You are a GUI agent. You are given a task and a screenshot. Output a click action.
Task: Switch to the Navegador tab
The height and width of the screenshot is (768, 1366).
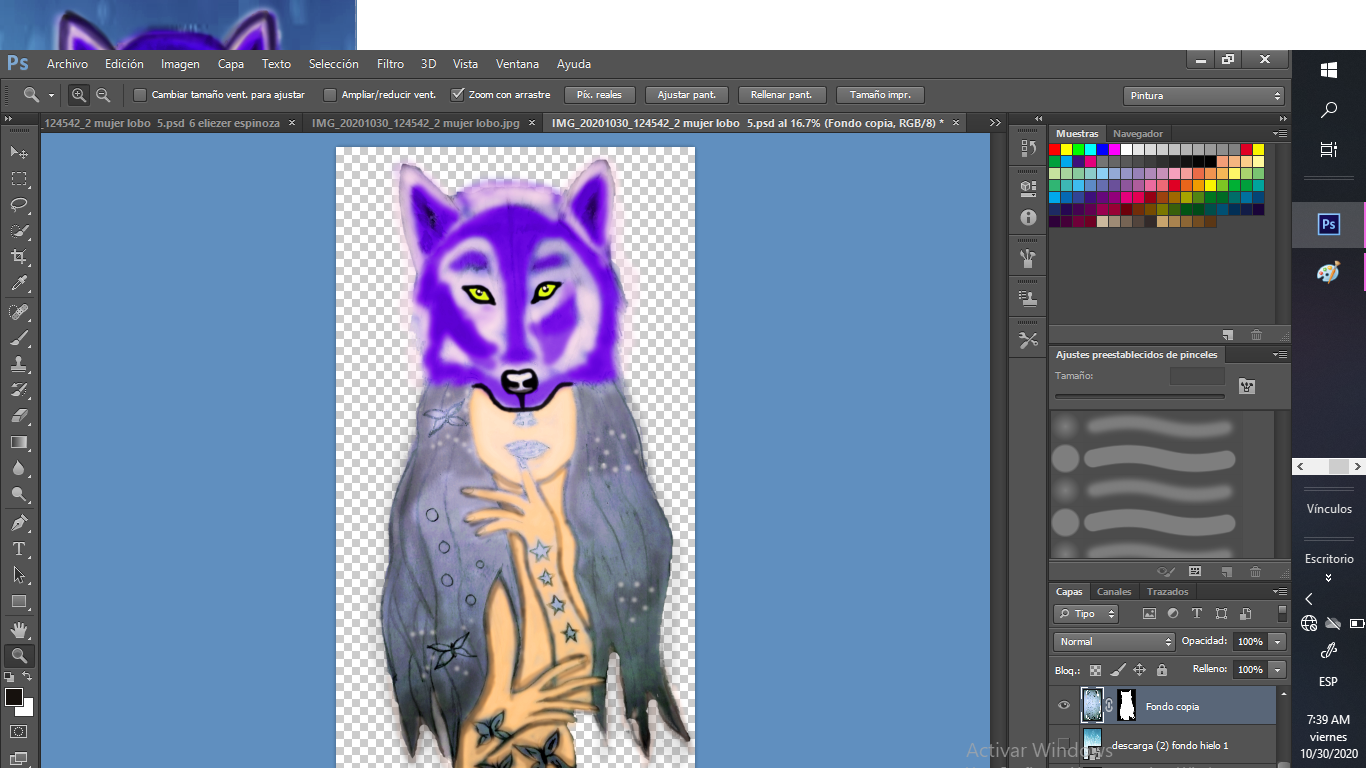click(1138, 133)
